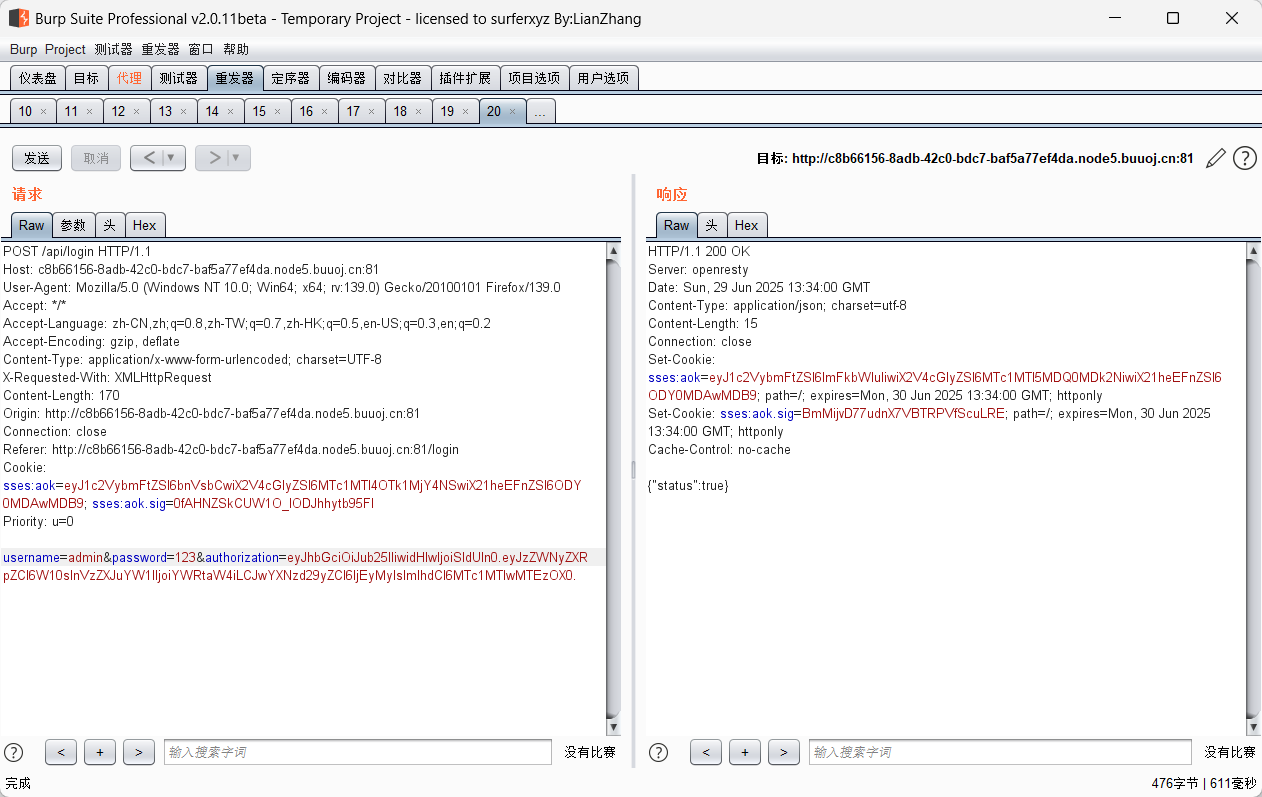Click the Burp Suite logo icon
1262x797 pixels.
[18, 18]
